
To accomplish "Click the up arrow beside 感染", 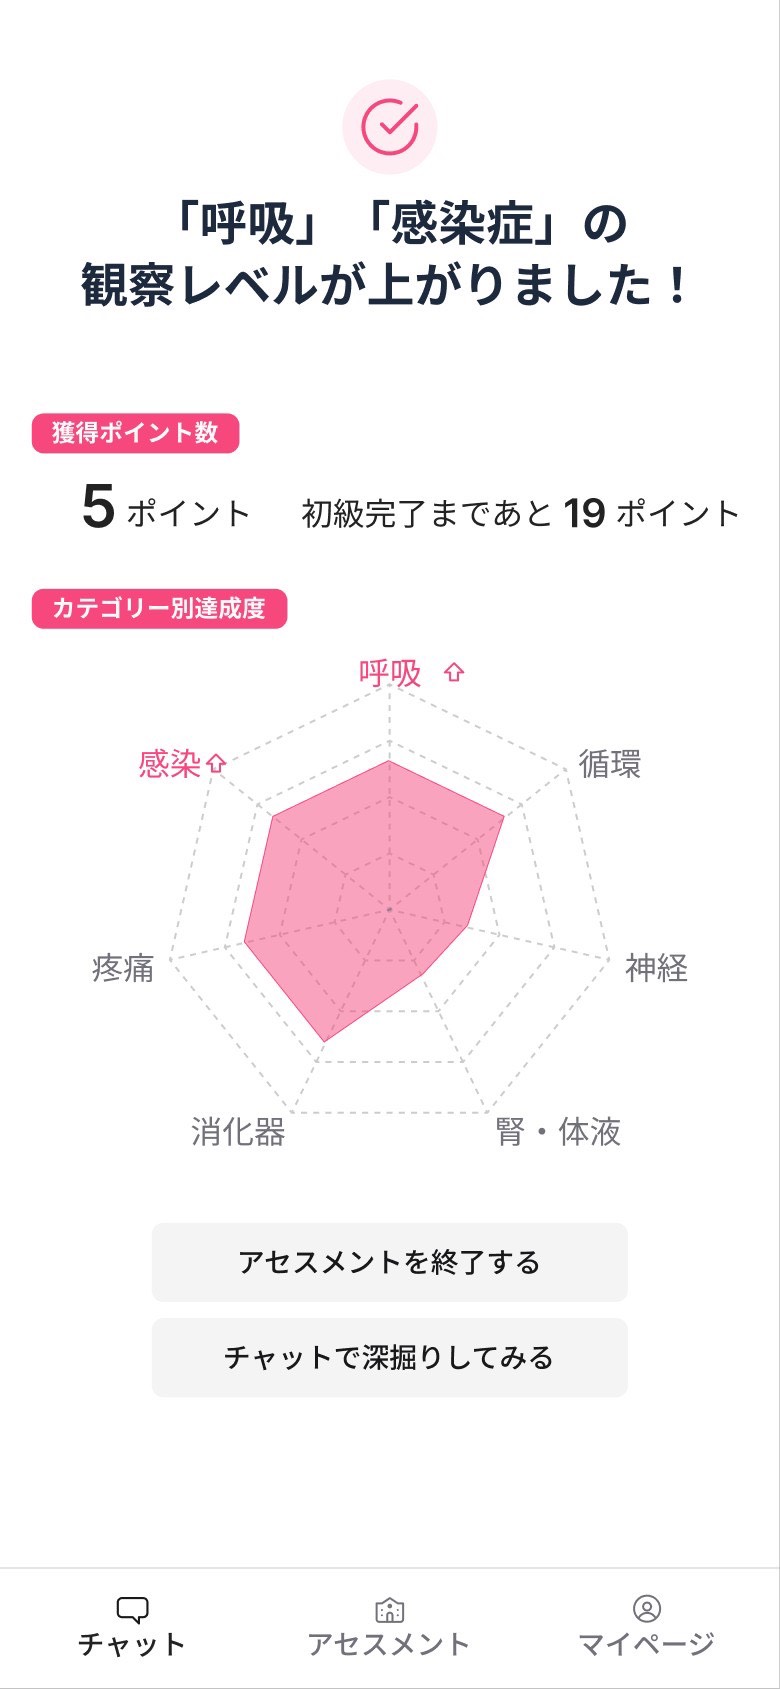I will coord(214,761).
